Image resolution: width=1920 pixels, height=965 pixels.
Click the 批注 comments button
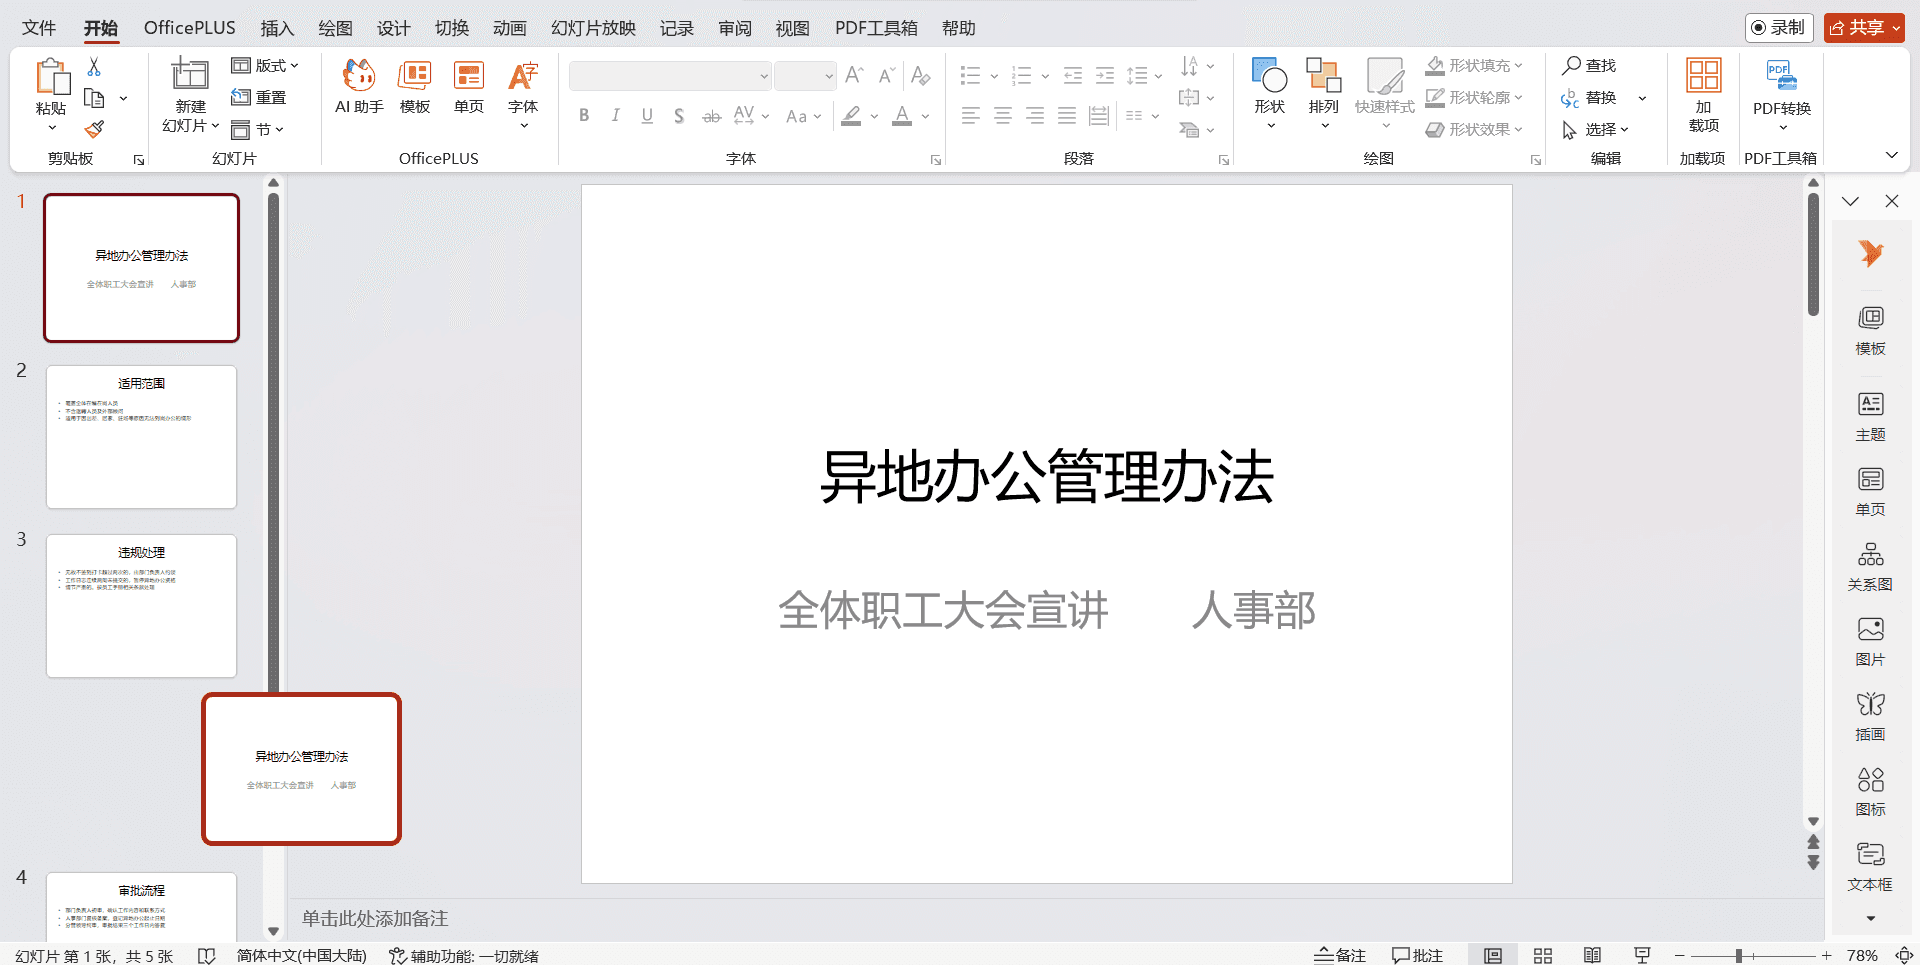coord(1417,955)
